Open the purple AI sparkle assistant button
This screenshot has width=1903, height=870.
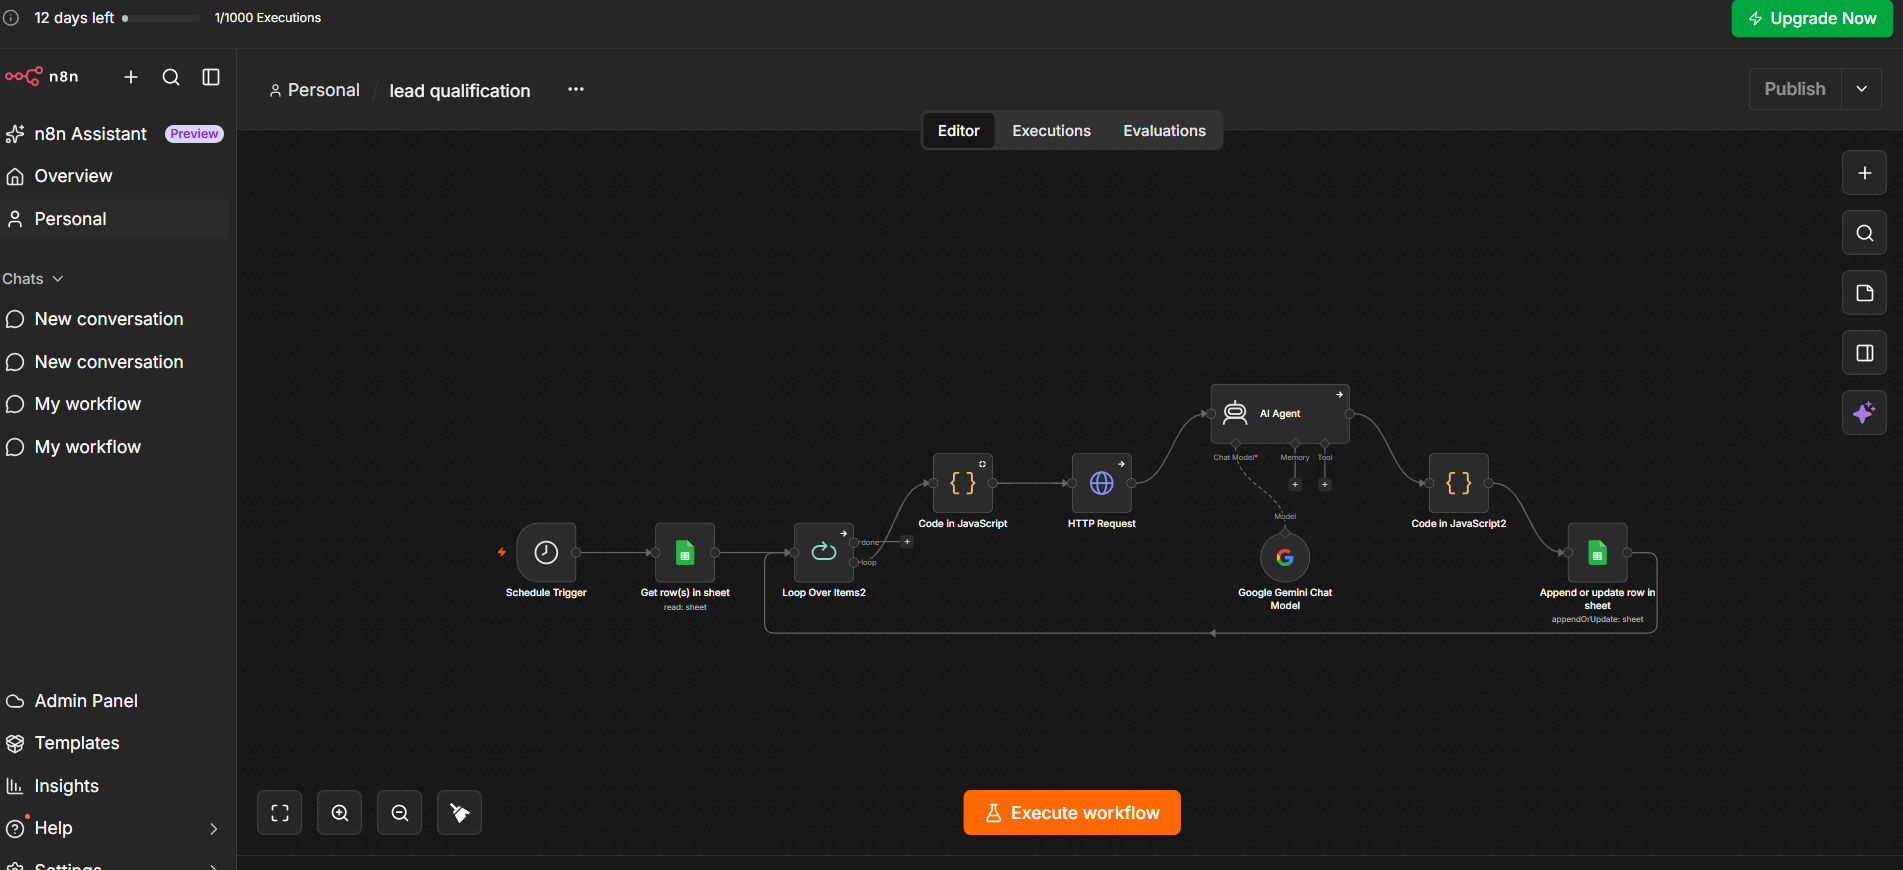(x=1864, y=413)
